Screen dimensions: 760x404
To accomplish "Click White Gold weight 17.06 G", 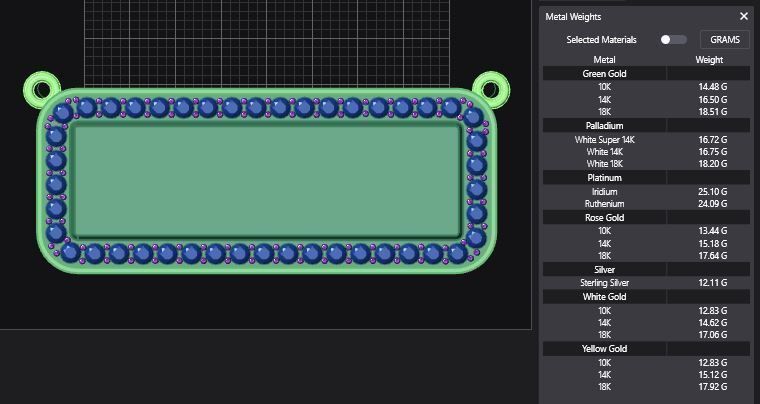I will (712, 335).
